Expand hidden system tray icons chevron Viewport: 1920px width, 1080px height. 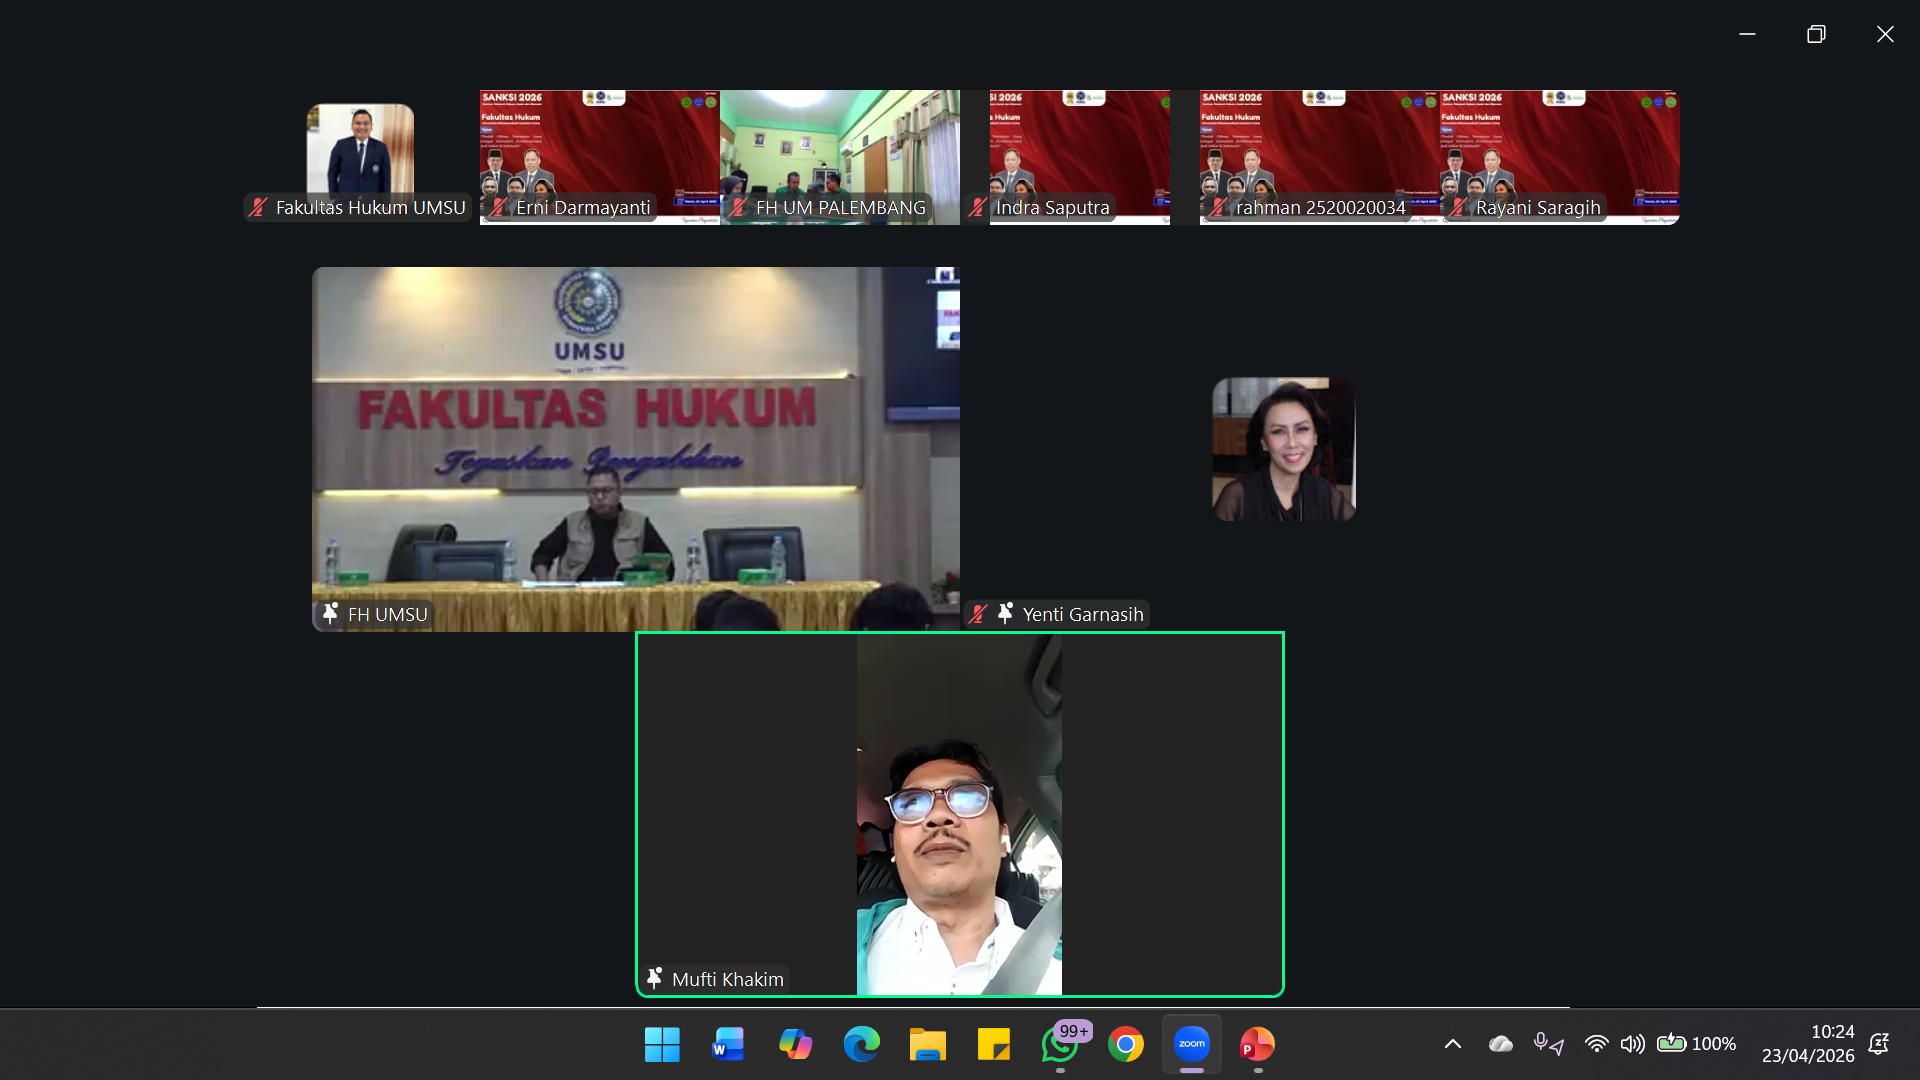(x=1453, y=1044)
